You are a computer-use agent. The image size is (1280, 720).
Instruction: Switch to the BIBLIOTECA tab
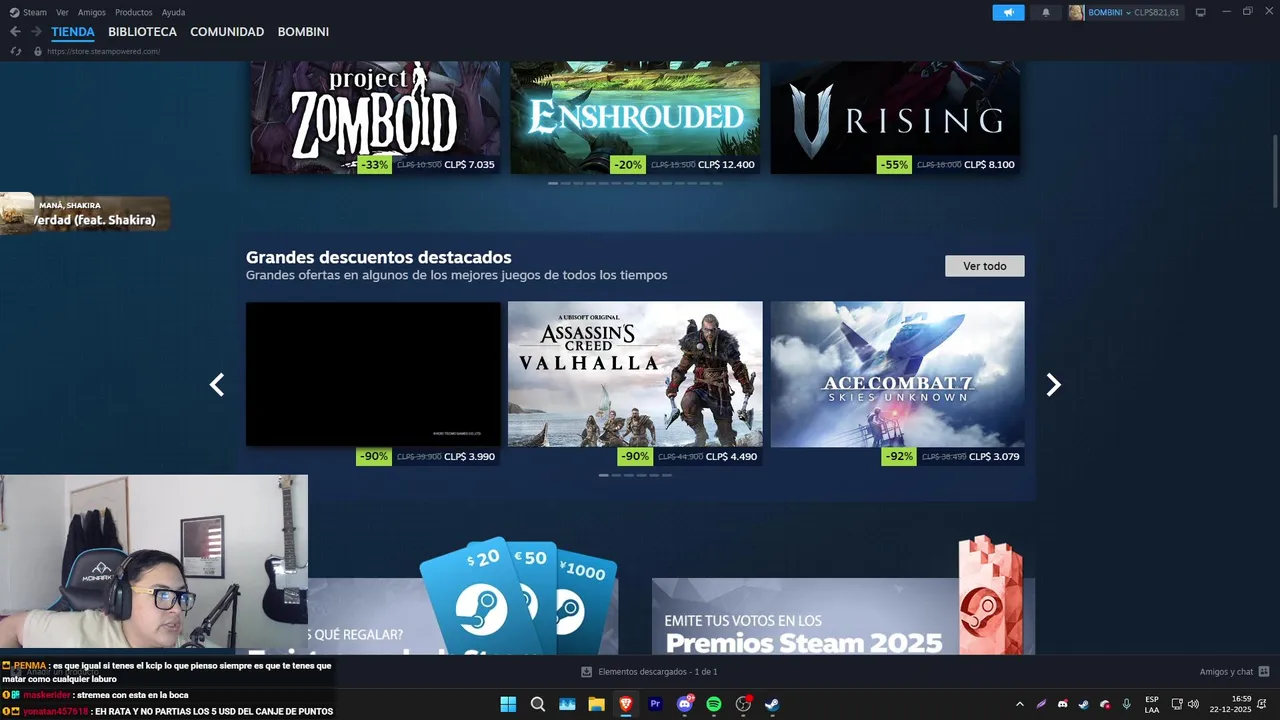coord(143,32)
